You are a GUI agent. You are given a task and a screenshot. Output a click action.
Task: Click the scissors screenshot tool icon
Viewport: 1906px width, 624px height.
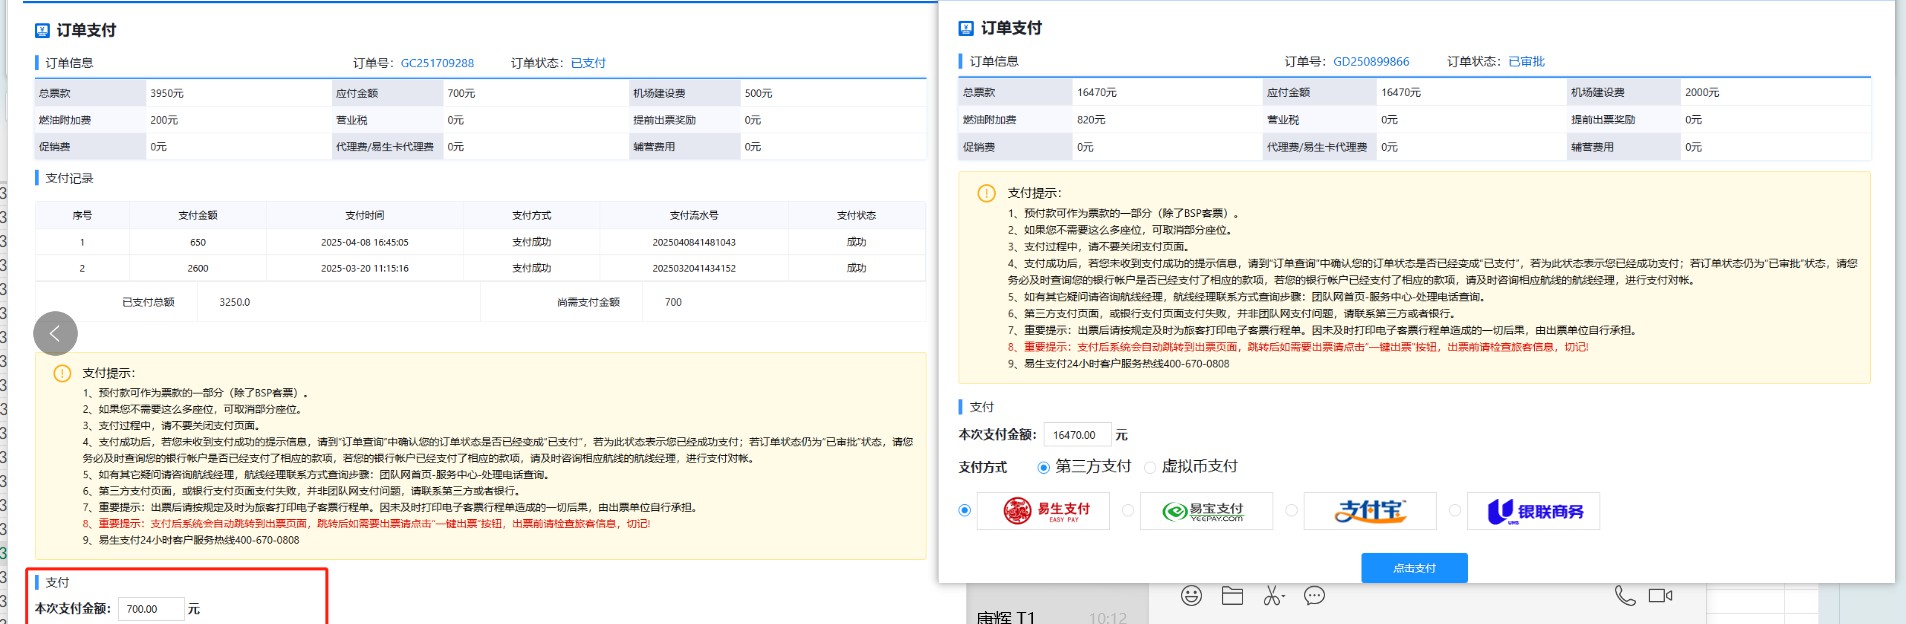tap(1273, 596)
